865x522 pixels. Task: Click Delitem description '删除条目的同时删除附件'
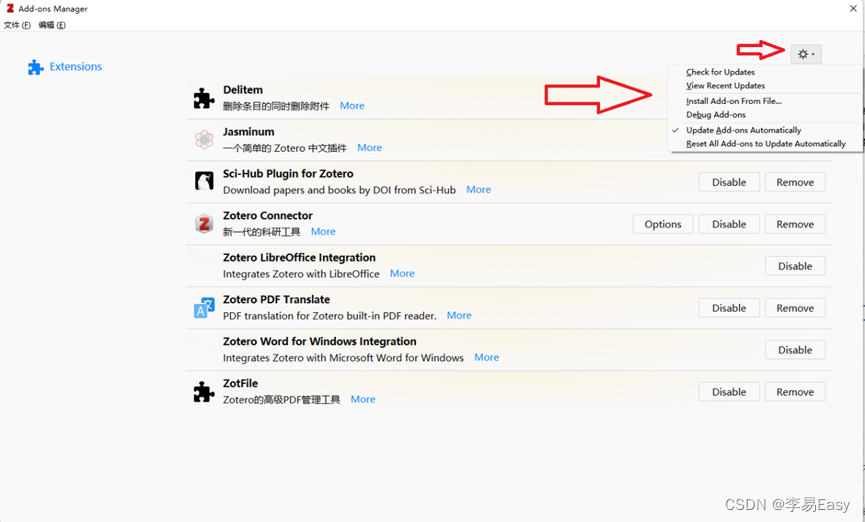(276, 106)
